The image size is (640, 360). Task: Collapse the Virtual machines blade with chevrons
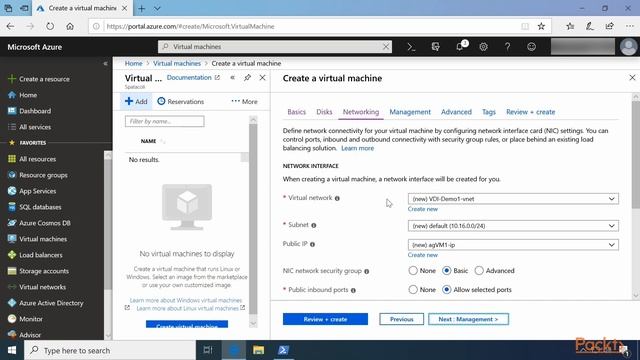232,78
